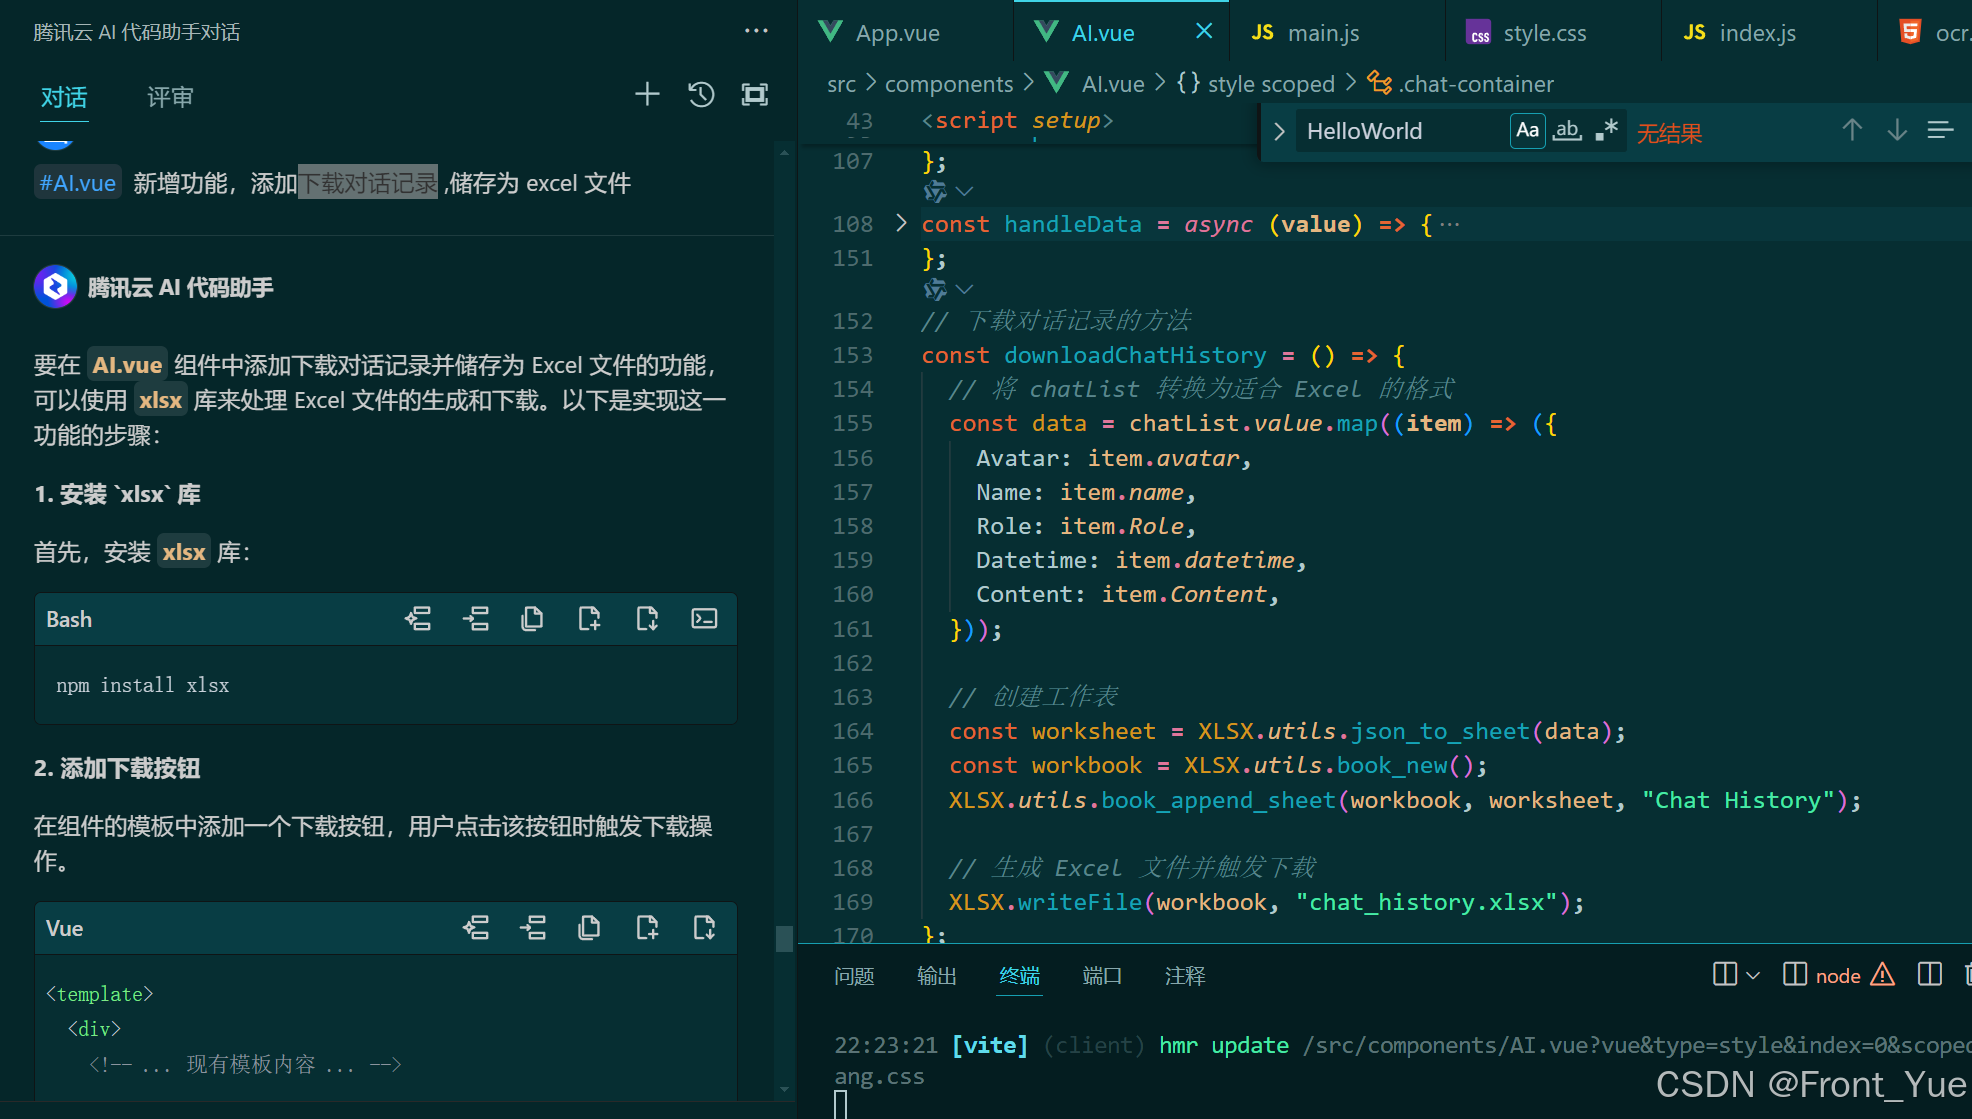Click the #AI.vue file reference link
This screenshot has width=1972, height=1119.
pyautogui.click(x=78, y=183)
